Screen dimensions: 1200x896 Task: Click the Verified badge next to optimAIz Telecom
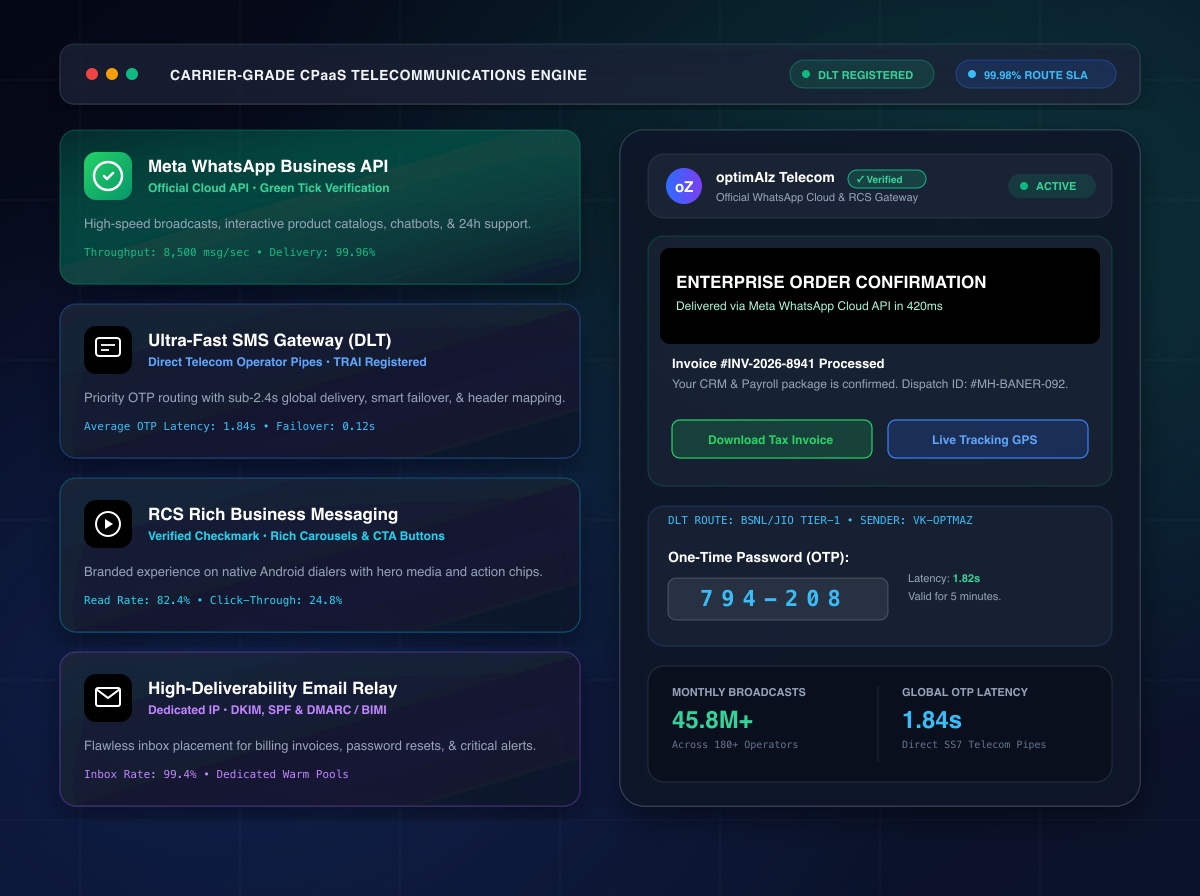(887, 179)
